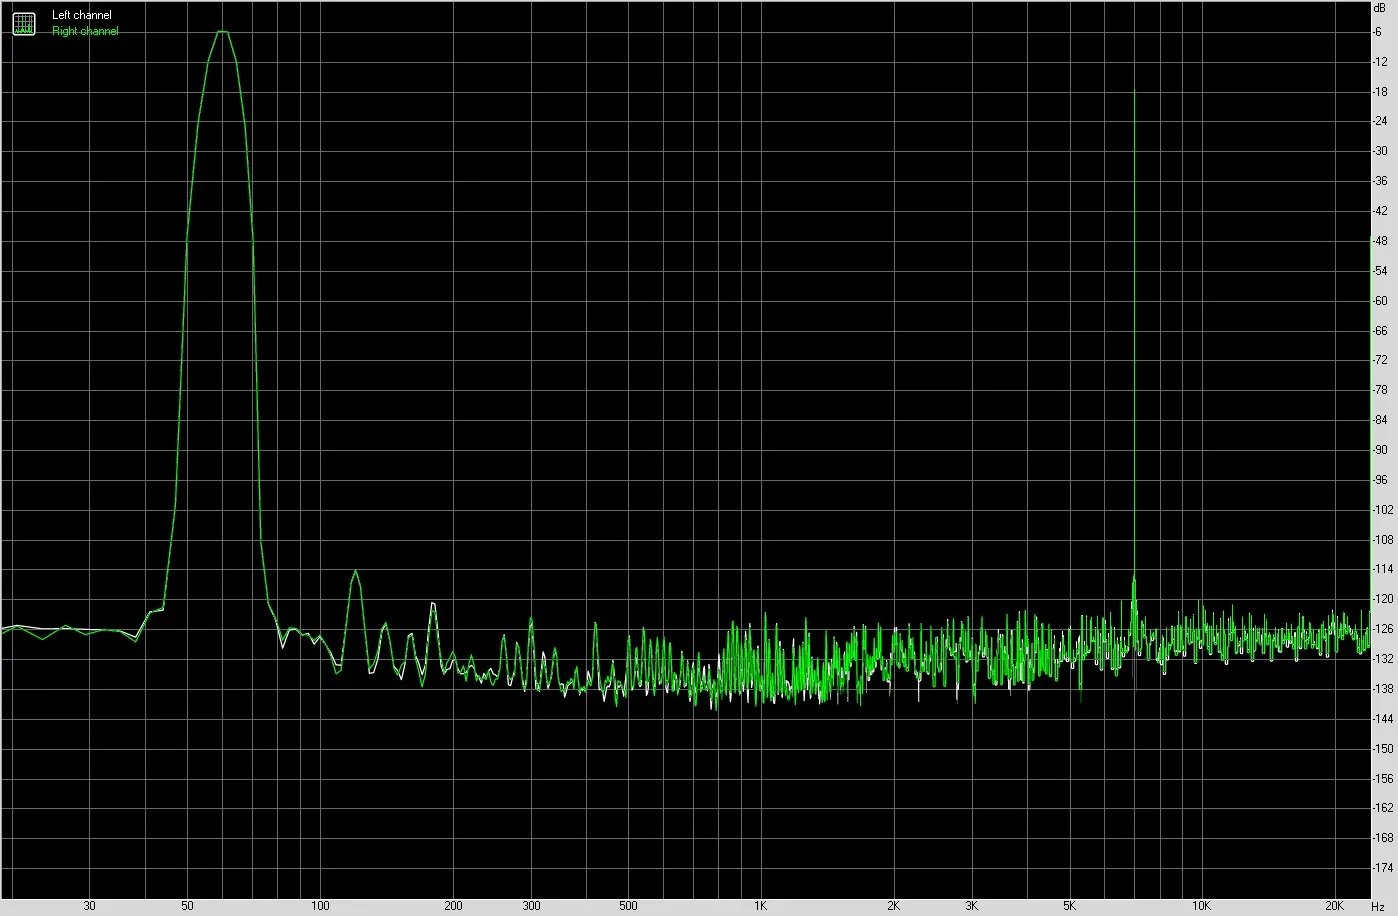Click the 100 label on frequency axis
This screenshot has width=1398, height=916.
[x=320, y=906]
